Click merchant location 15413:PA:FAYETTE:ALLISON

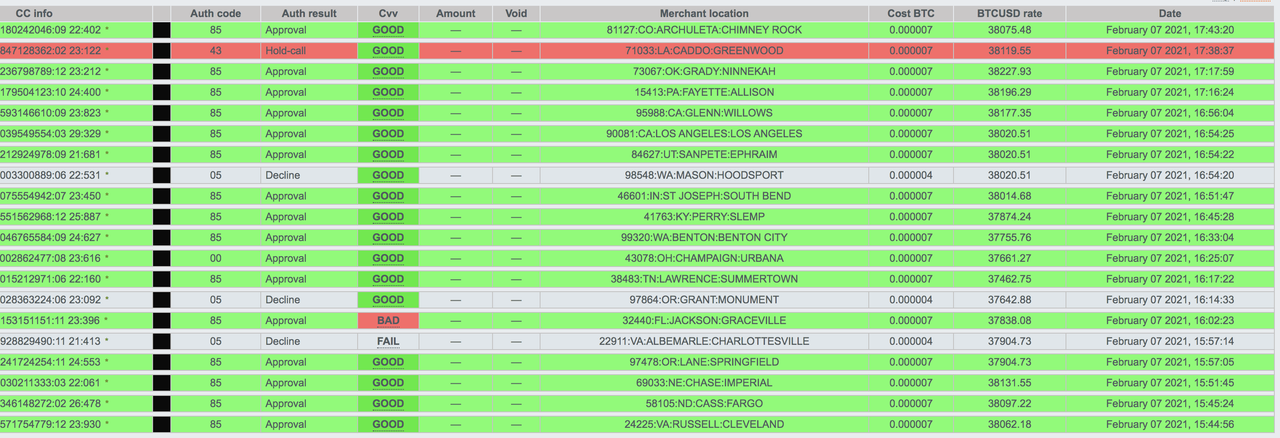click(704, 92)
